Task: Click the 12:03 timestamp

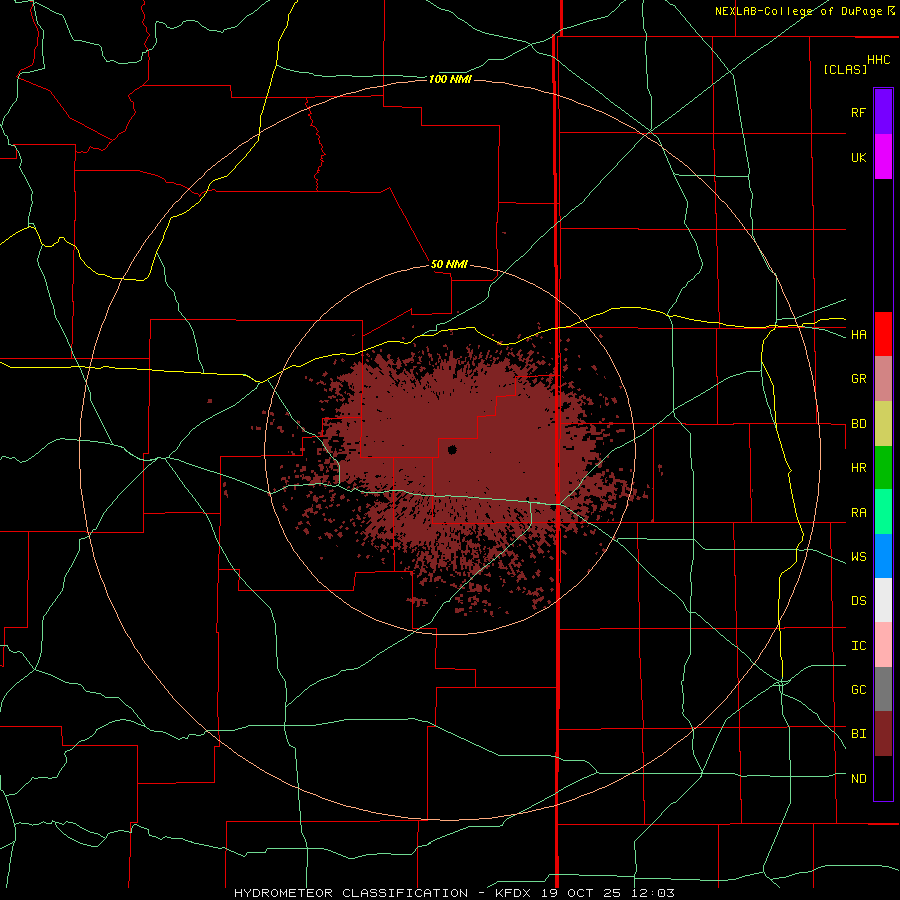Action: tap(653, 893)
